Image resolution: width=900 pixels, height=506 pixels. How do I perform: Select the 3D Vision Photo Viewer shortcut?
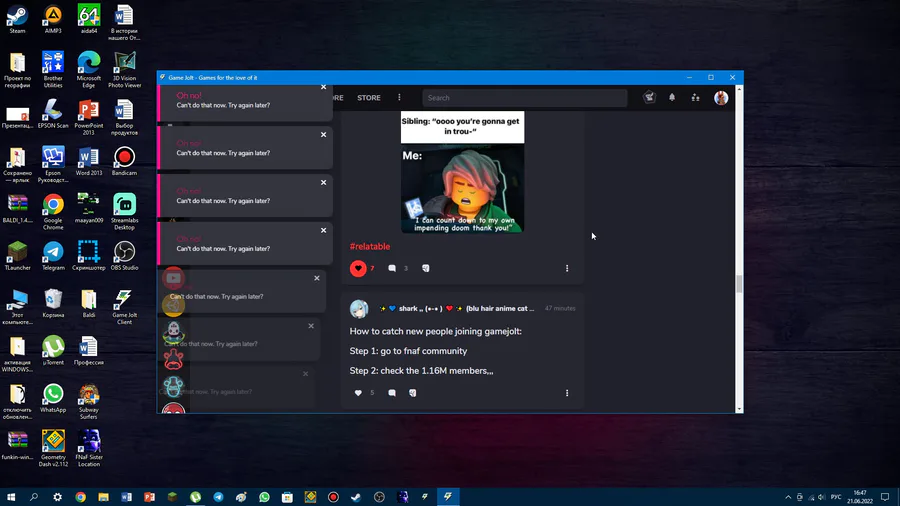click(125, 71)
